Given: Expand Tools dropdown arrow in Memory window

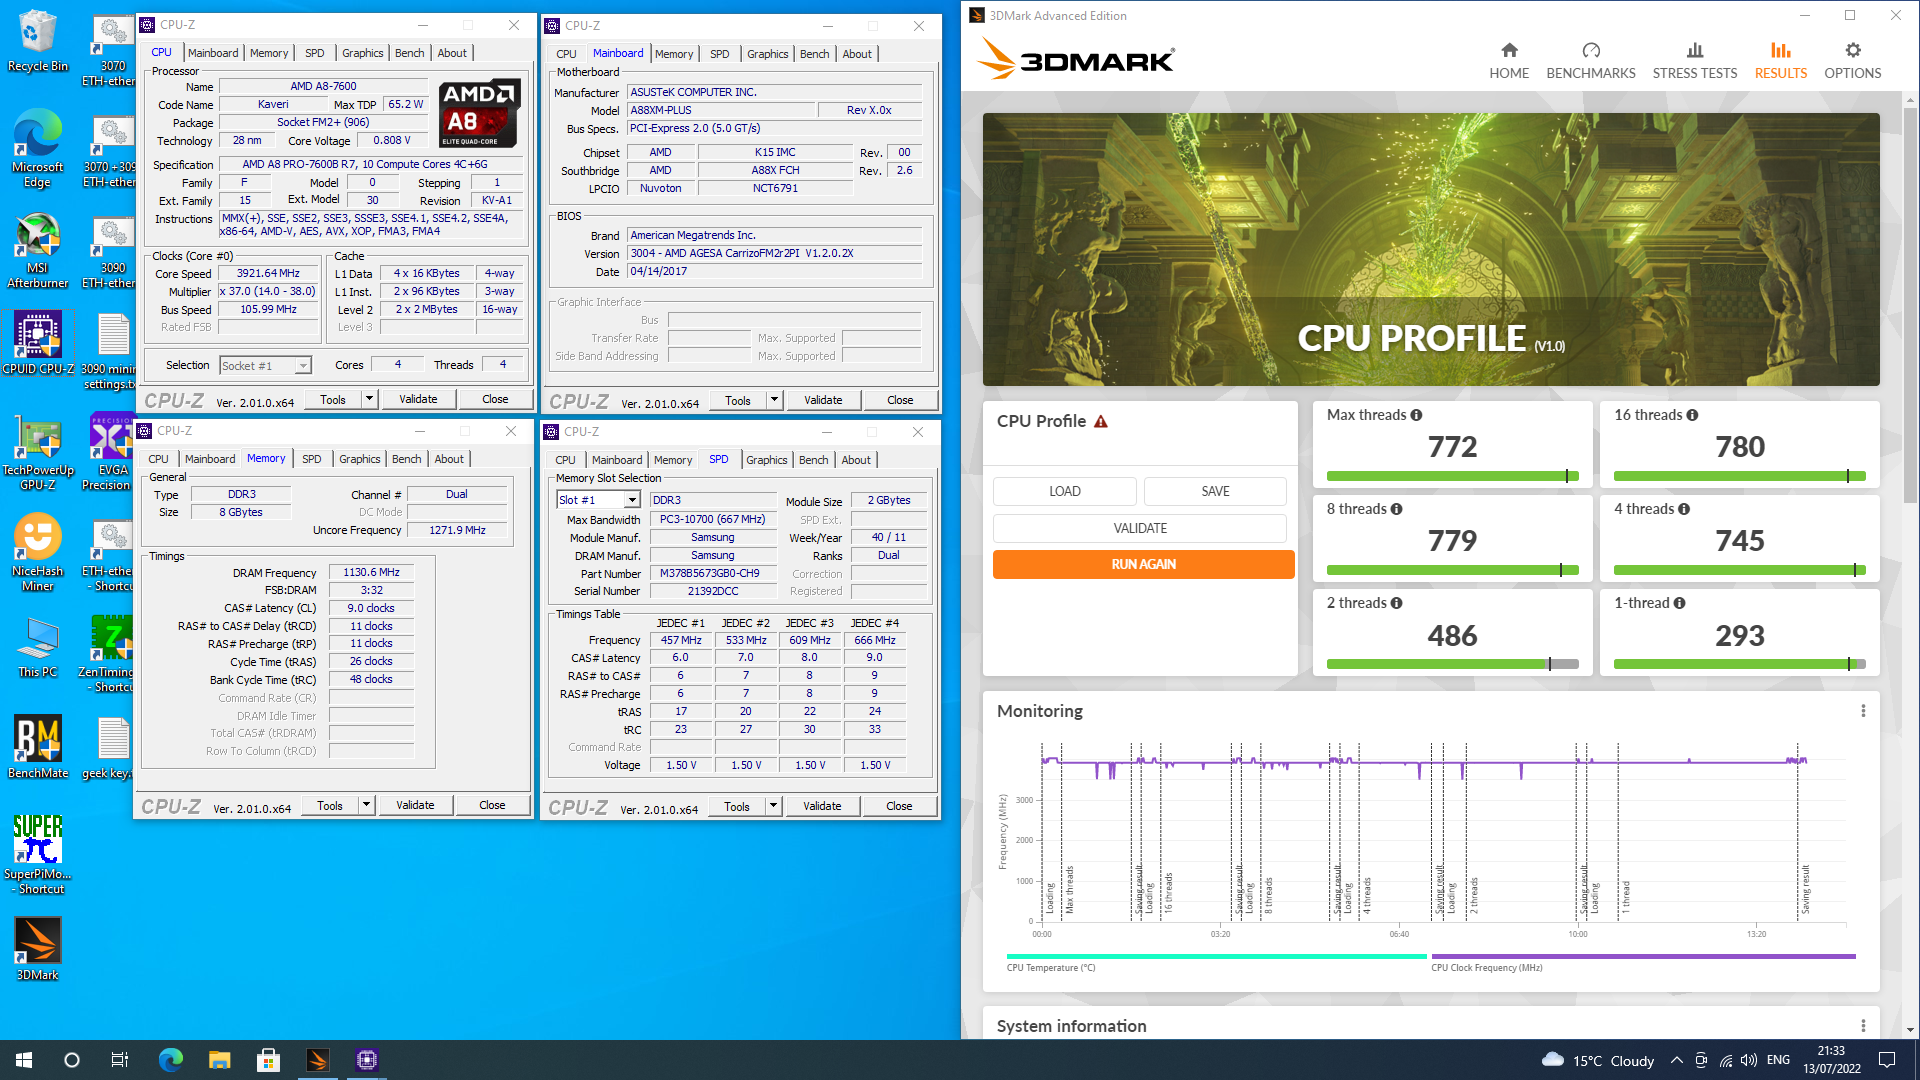Looking at the screenshot, I should pos(366,805).
